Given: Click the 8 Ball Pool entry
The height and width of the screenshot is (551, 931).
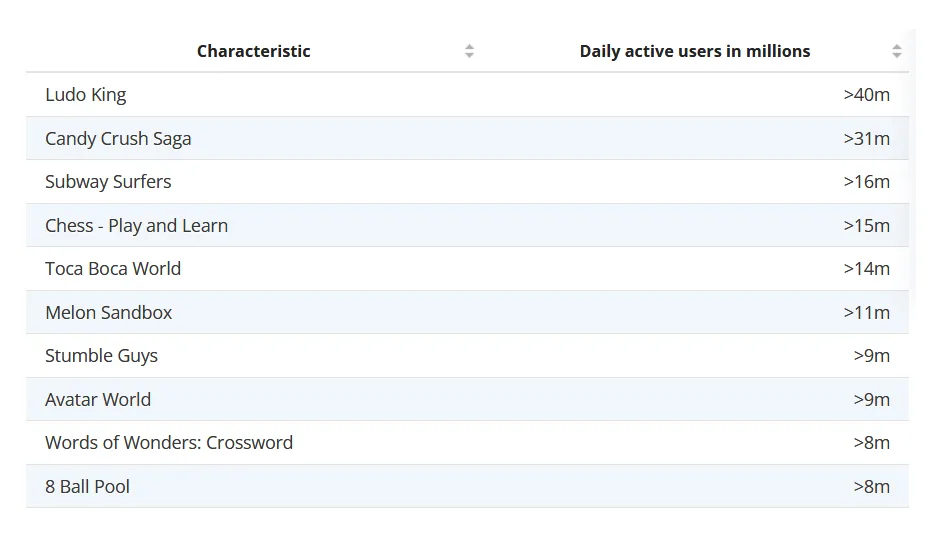Looking at the screenshot, I should coord(87,487).
